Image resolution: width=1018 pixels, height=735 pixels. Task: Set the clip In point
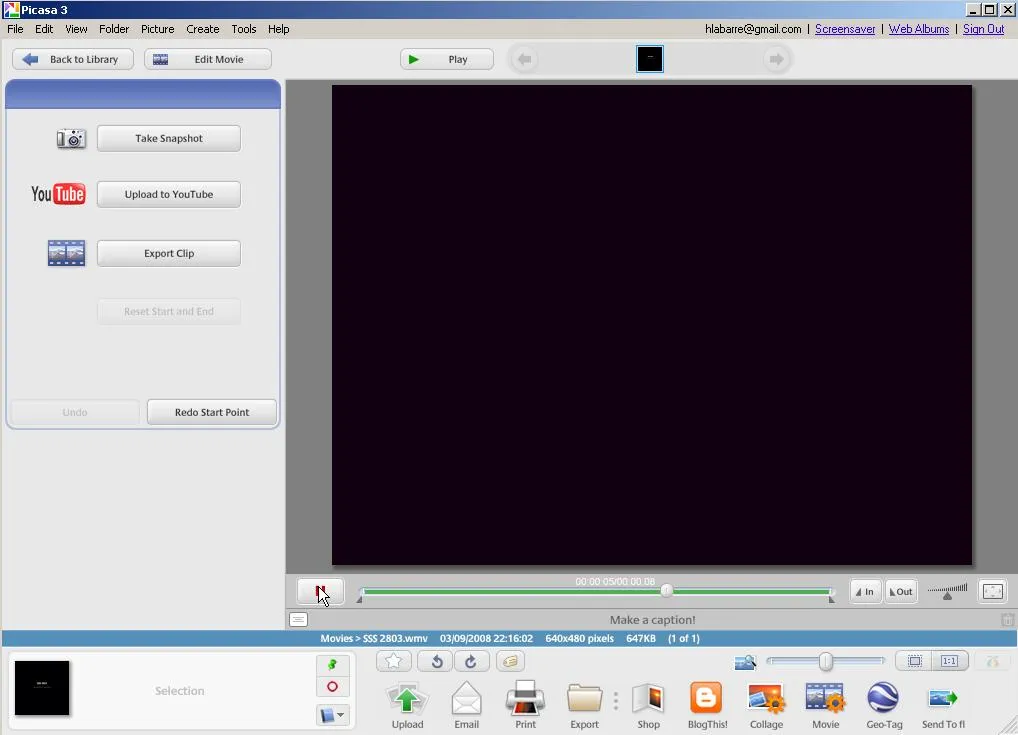point(865,592)
